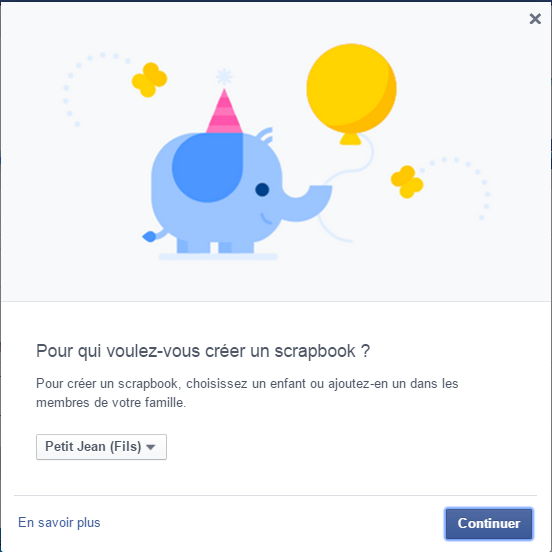
Task: Click the arrow beside Petit Jean (Fils)
Action: [151, 447]
